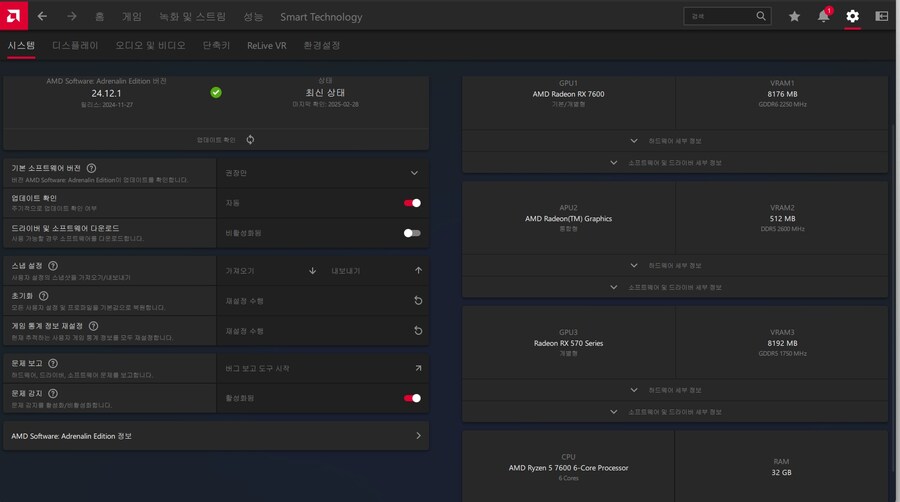Click the magnifier icon in the search box
The width and height of the screenshot is (900, 502).
coord(761,17)
